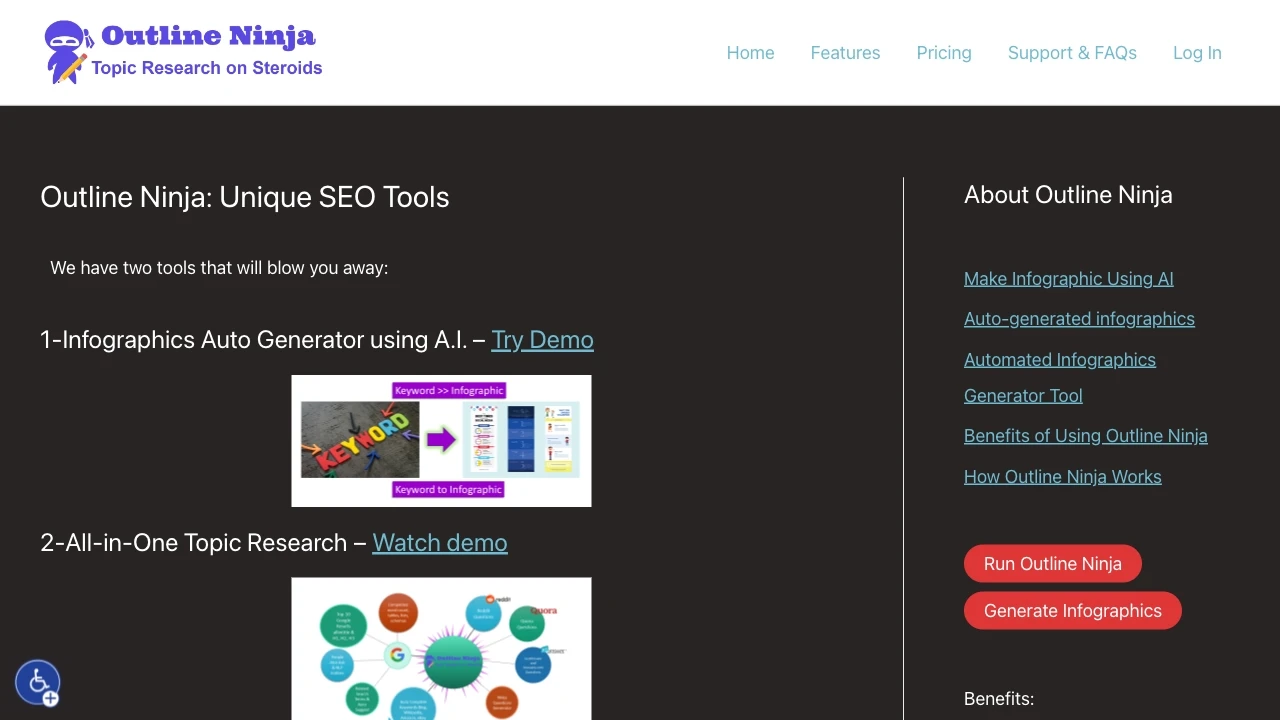The image size is (1280, 720).
Task: Click 'Auto-generated infographics' in the sidebar
Action: click(x=1079, y=318)
